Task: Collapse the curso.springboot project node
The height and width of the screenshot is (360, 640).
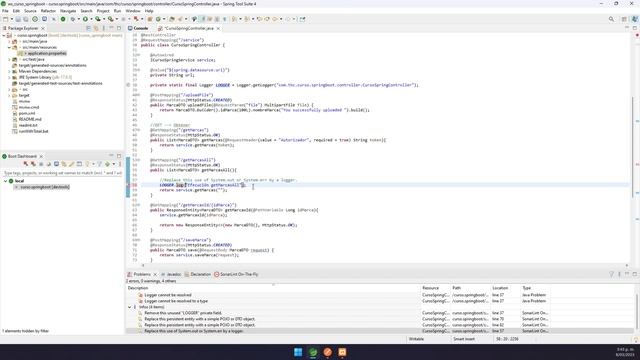Action: pos(4,36)
